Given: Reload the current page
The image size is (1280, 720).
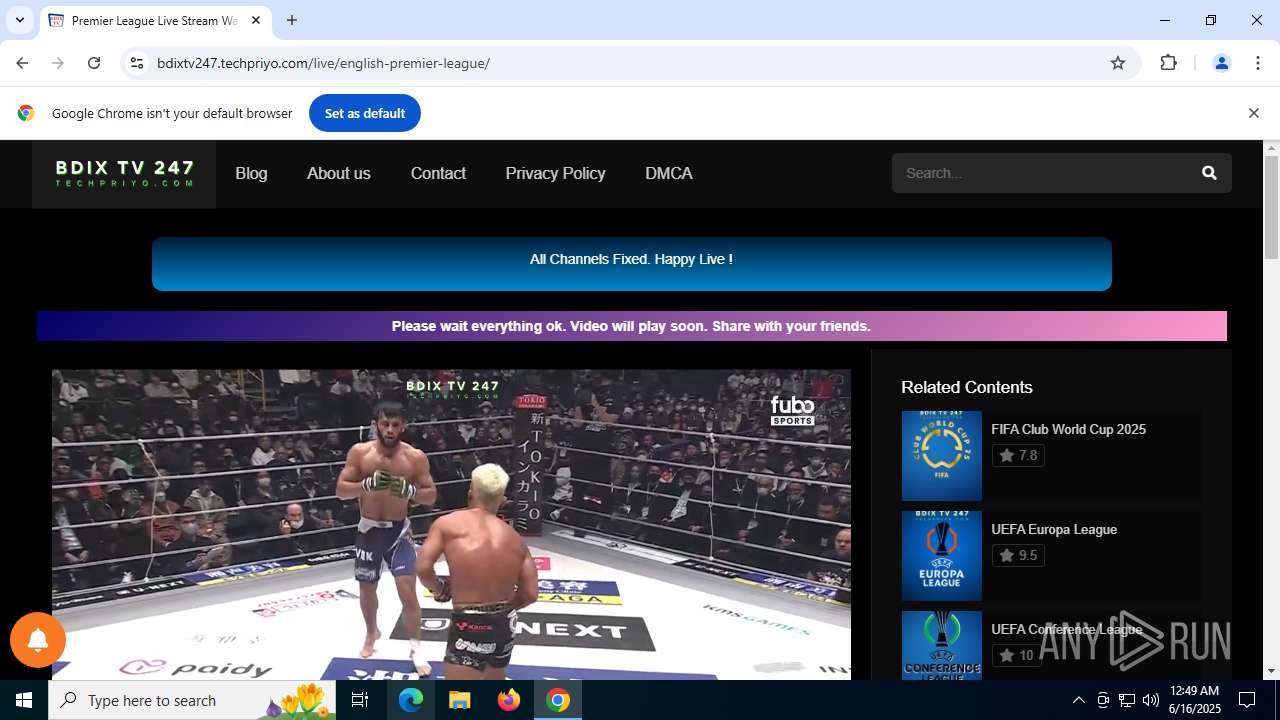Looking at the screenshot, I should click(x=94, y=63).
